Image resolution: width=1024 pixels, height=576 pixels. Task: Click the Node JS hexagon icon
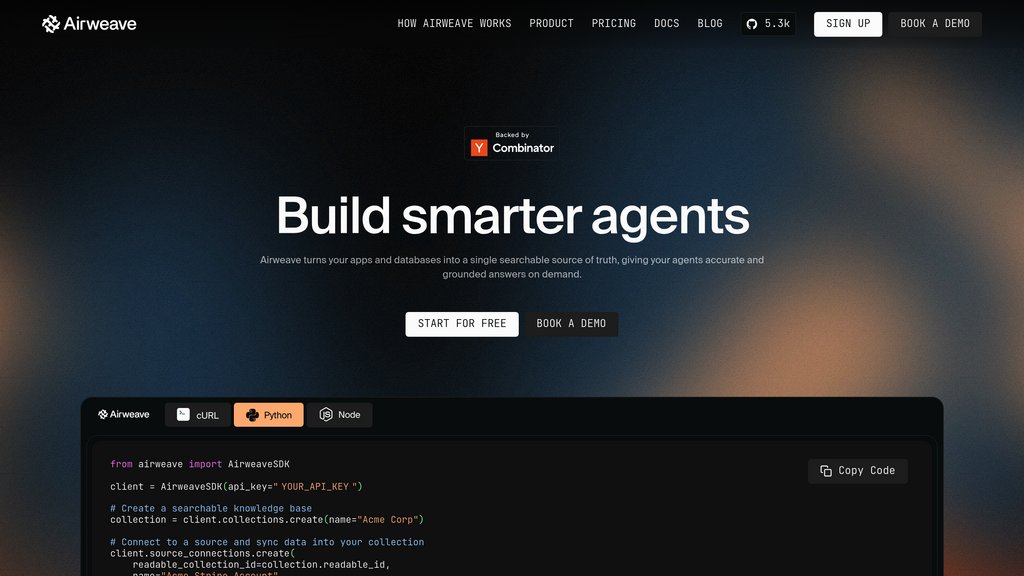[x=326, y=415]
